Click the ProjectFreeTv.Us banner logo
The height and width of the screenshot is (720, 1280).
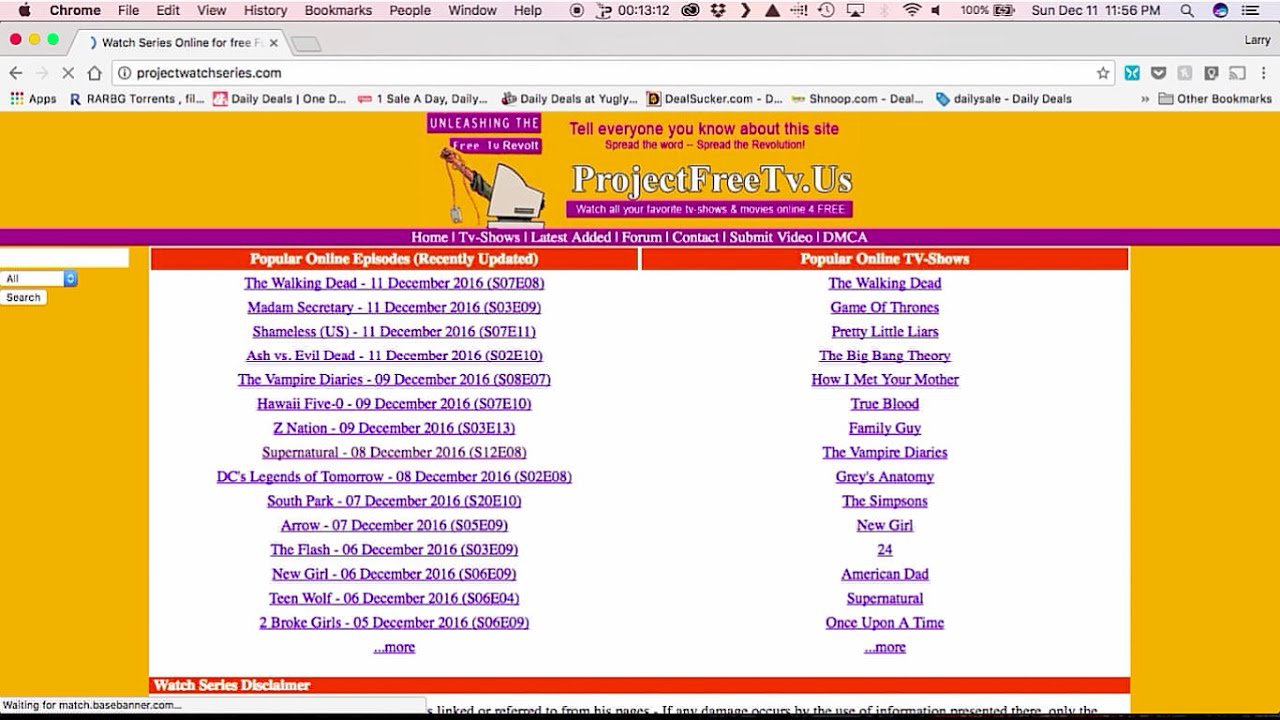pos(711,180)
